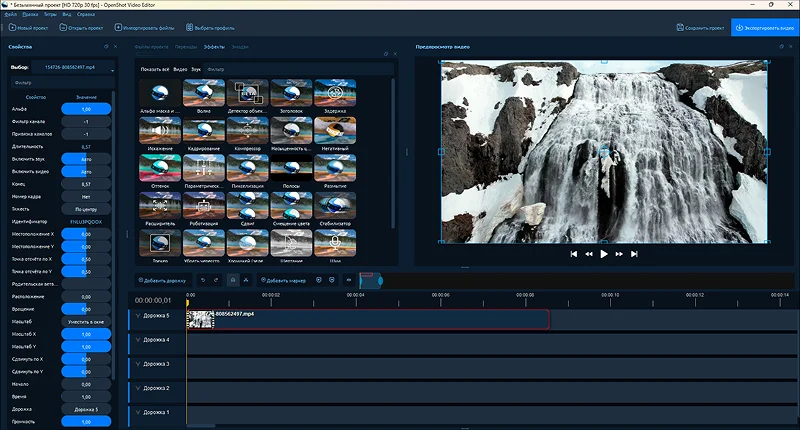The width and height of the screenshot is (800, 430).
Task: Adjust the Масштаб X value slider
Action: click(86, 334)
